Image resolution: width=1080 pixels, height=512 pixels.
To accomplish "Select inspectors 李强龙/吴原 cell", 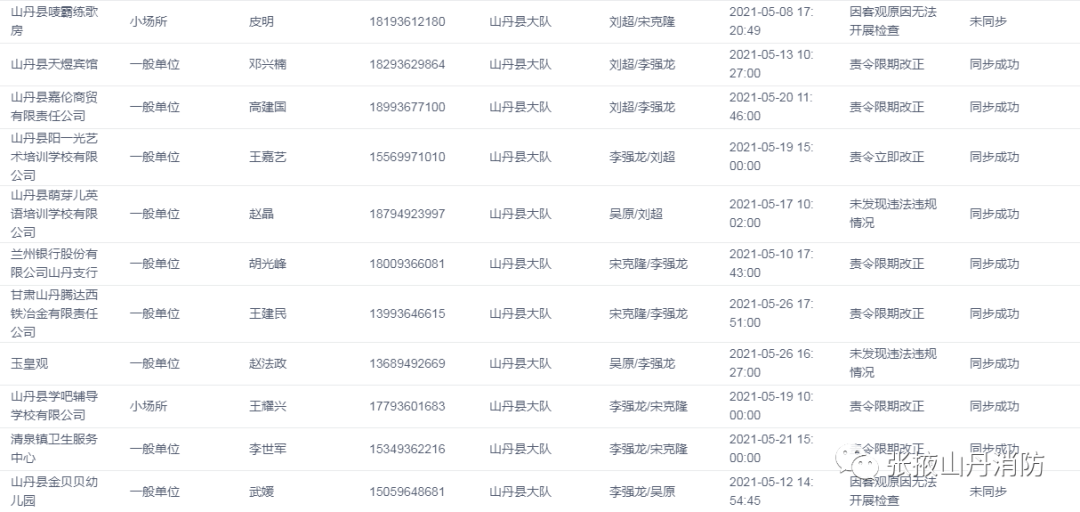I will (642, 491).
